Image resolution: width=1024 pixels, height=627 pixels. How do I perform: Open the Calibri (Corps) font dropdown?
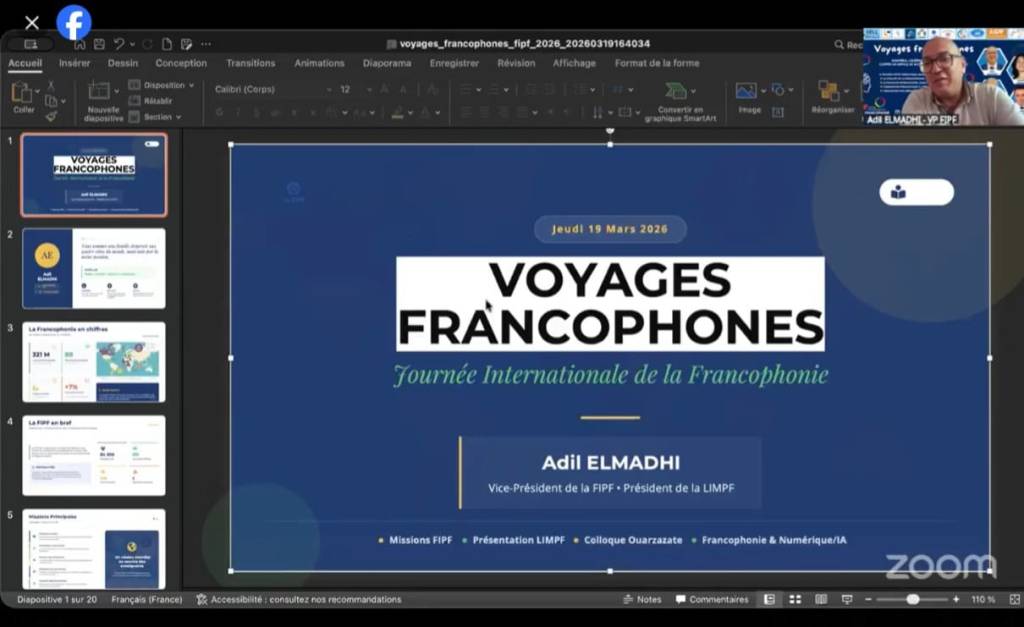coord(270,89)
